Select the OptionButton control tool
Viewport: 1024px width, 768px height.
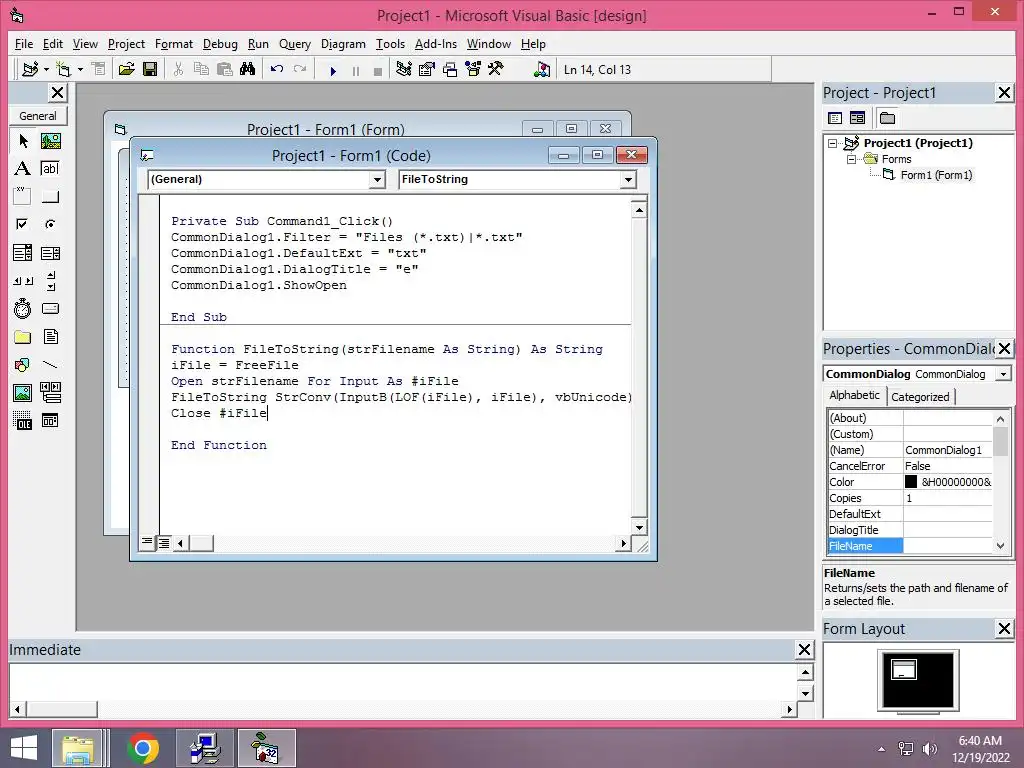click(50, 225)
